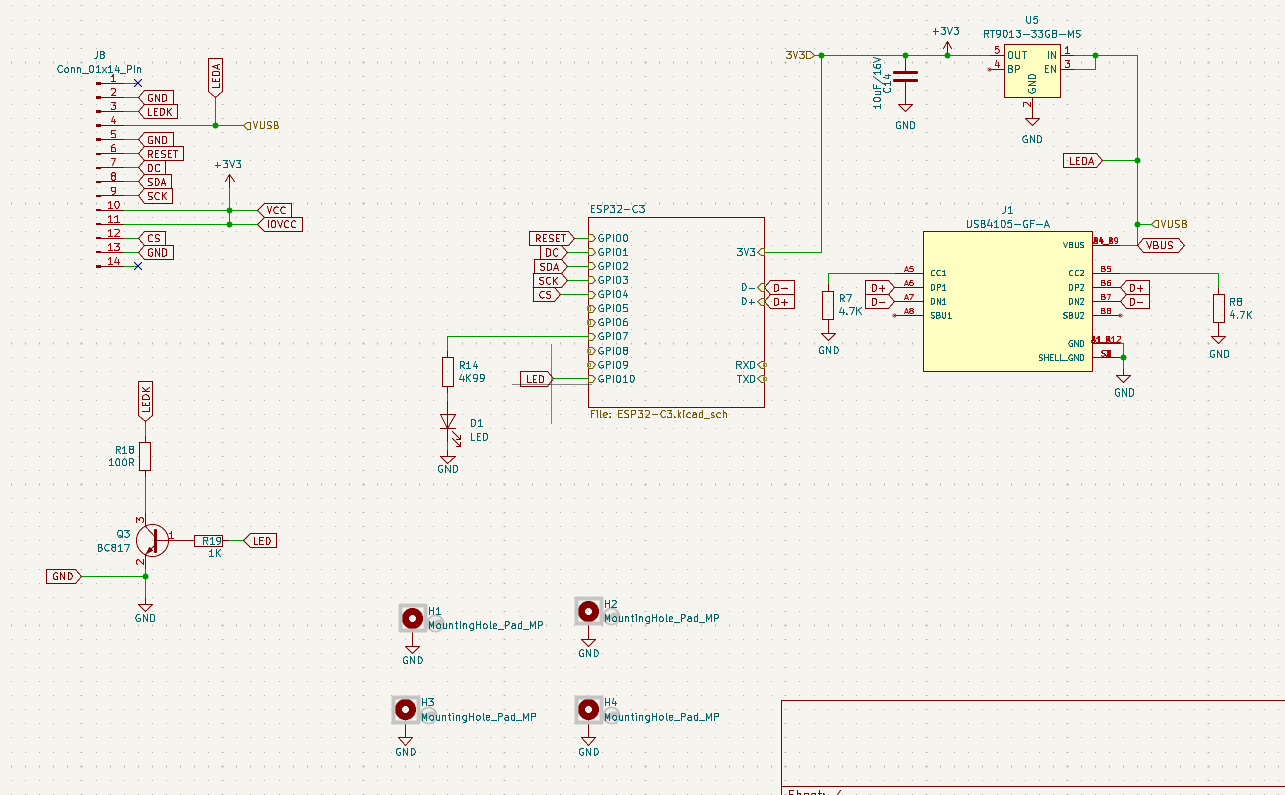Select the IOVCC global label

coord(280,224)
